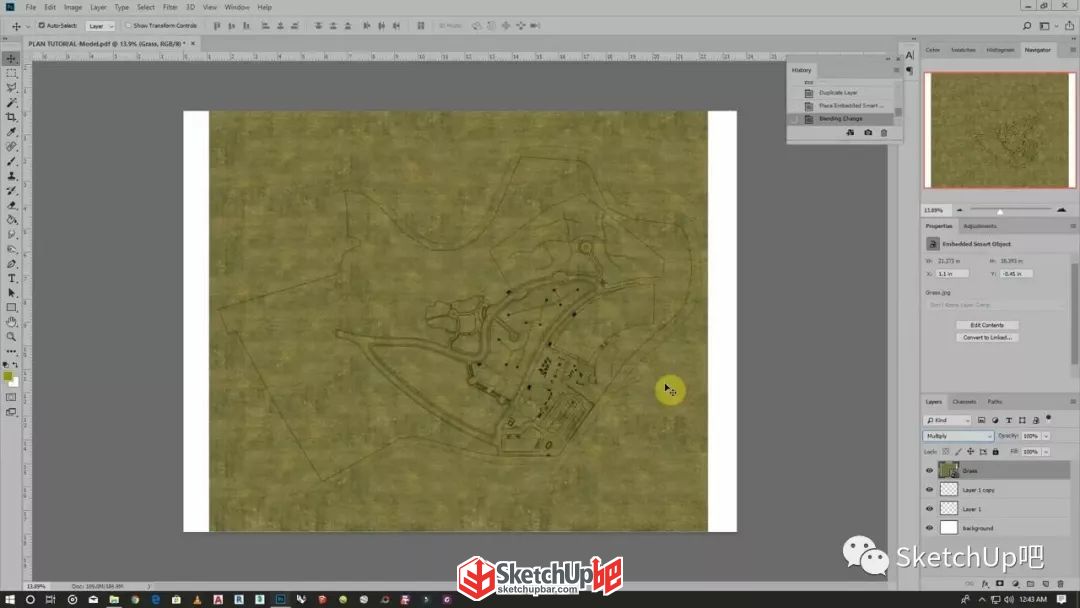Select the Pen tool

tap(11, 264)
